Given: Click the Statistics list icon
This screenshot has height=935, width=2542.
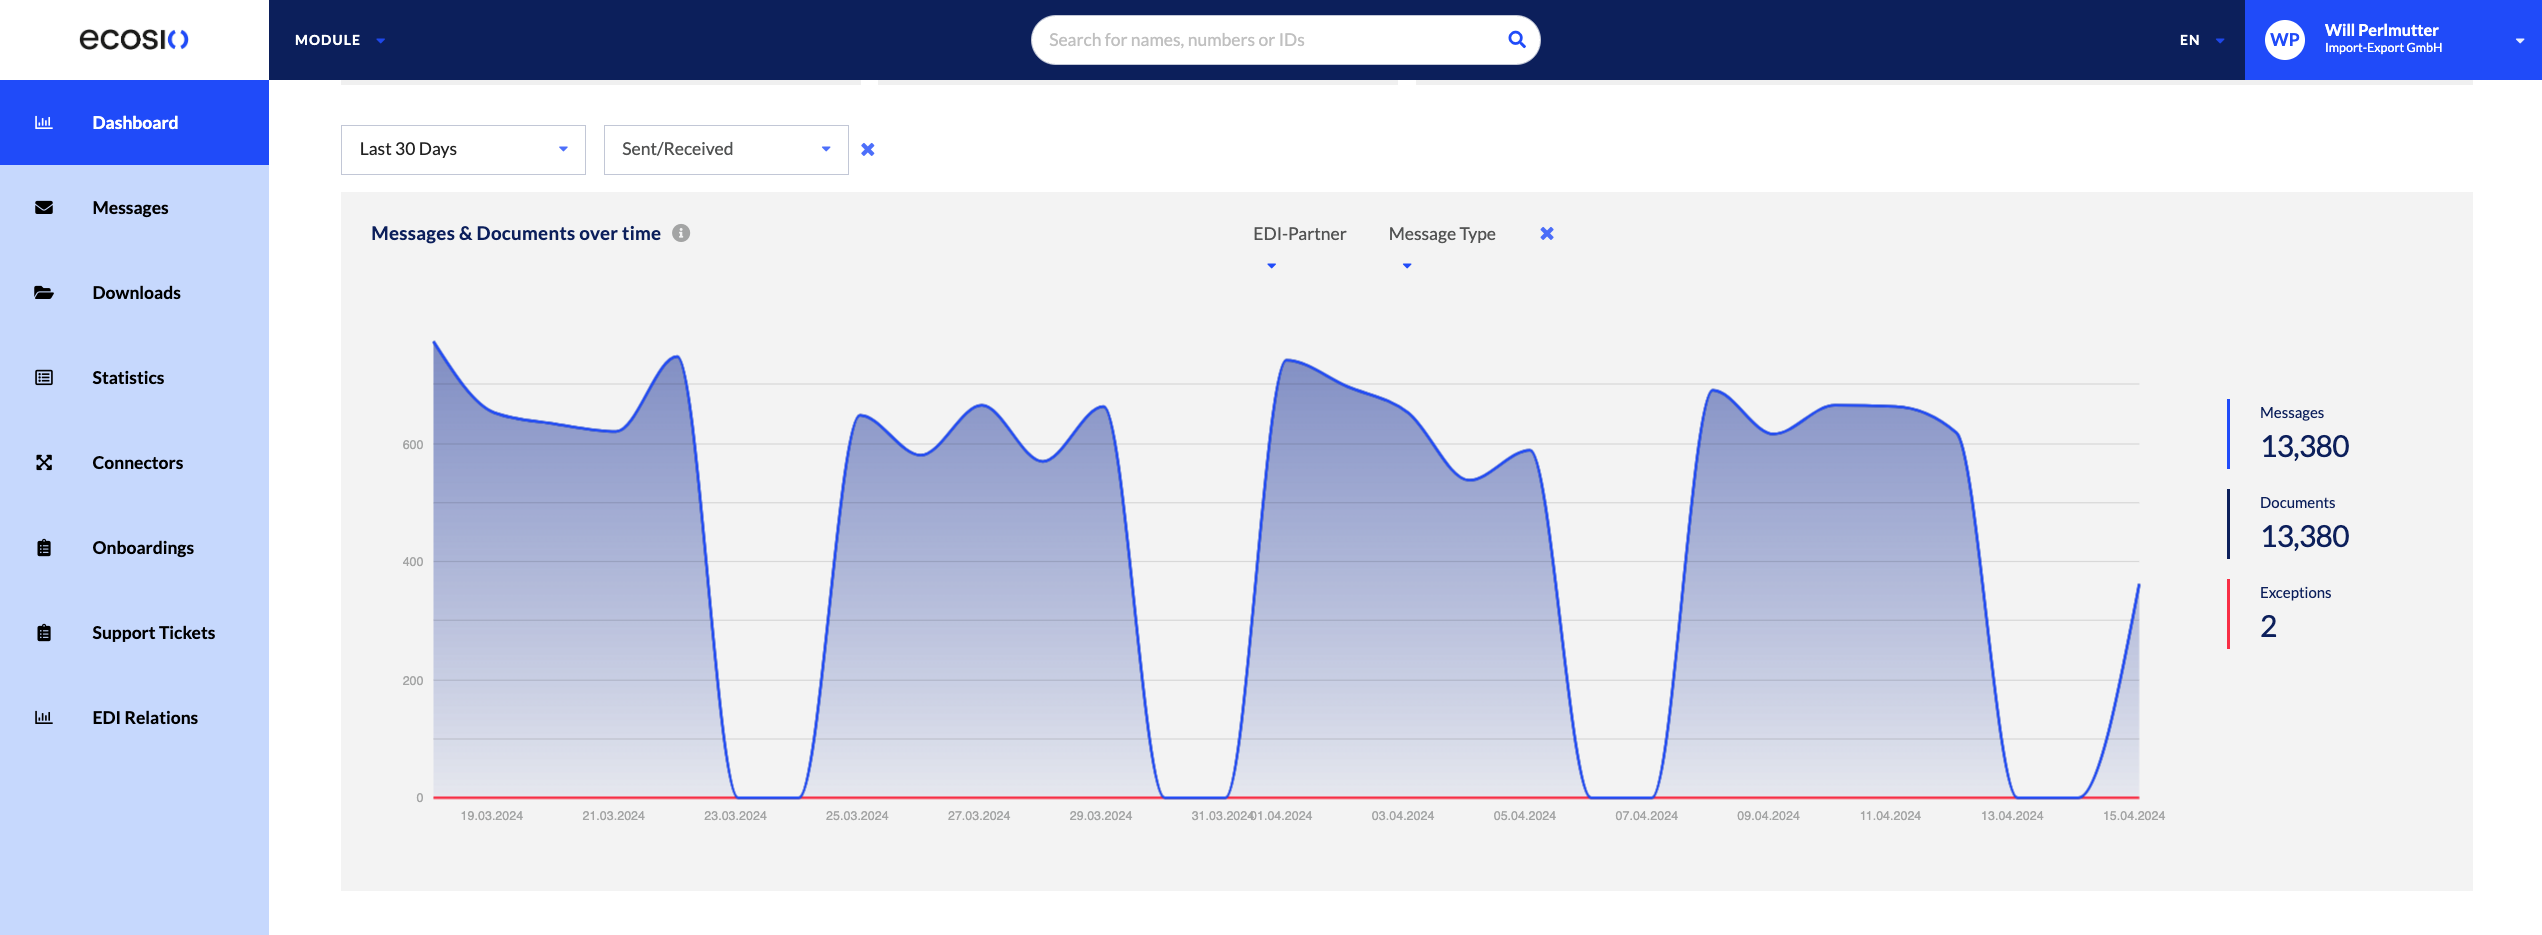Looking at the screenshot, I should coord(44,378).
